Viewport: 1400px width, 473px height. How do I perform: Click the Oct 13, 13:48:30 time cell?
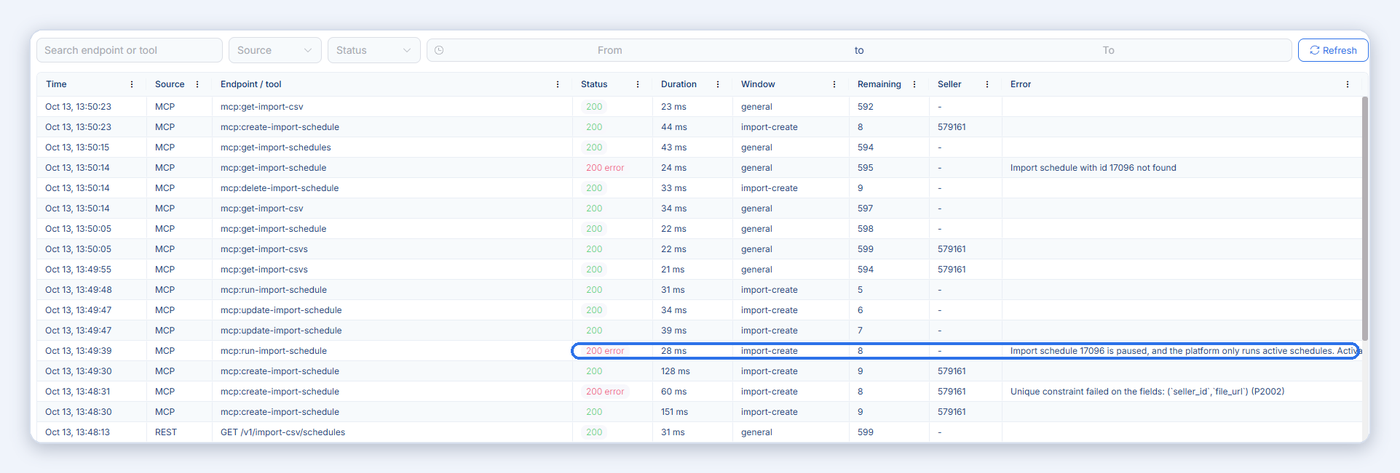(78, 412)
